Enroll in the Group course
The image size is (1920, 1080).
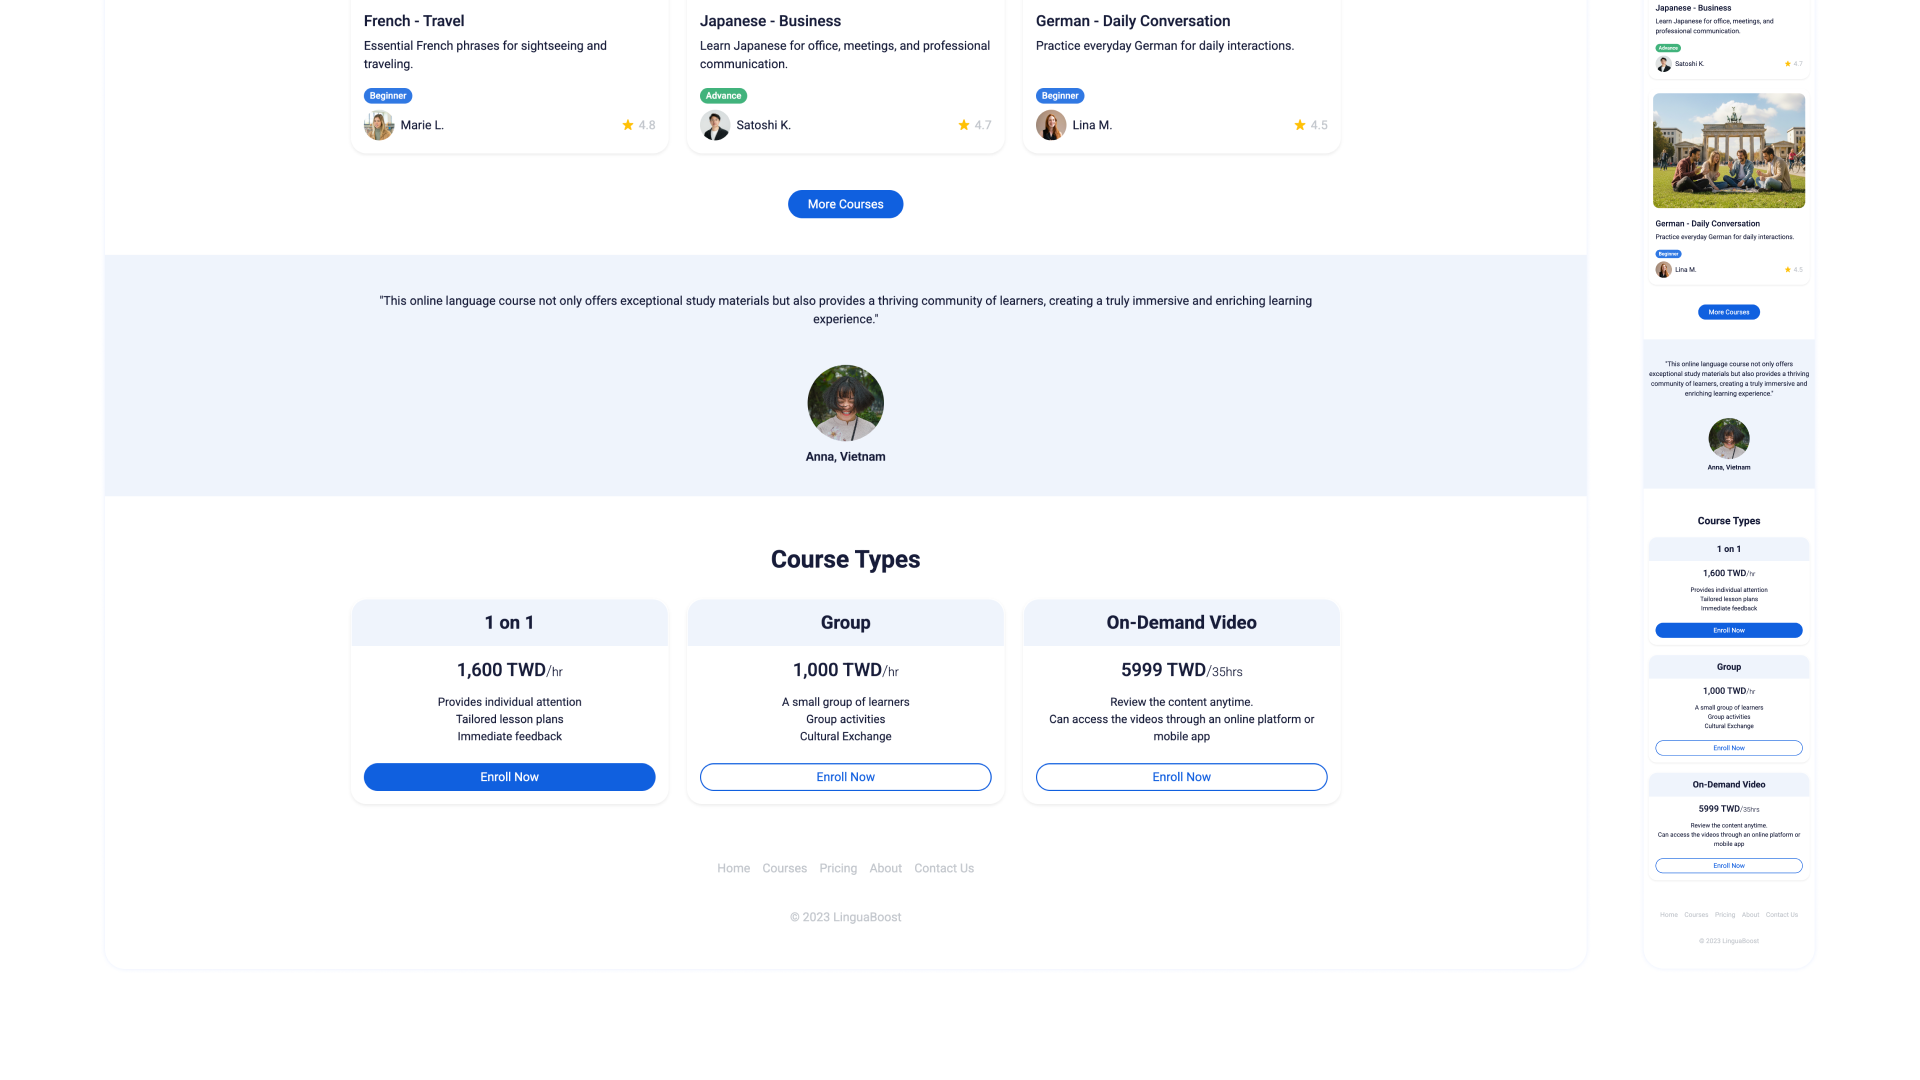(845, 777)
